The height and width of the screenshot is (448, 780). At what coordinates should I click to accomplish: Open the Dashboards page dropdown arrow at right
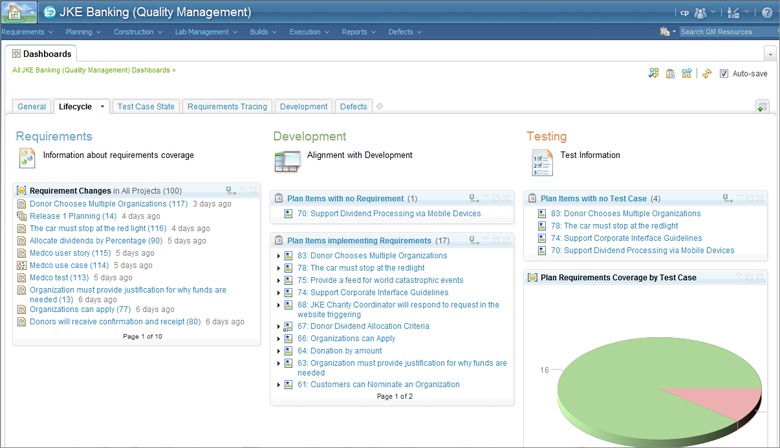[x=770, y=54]
